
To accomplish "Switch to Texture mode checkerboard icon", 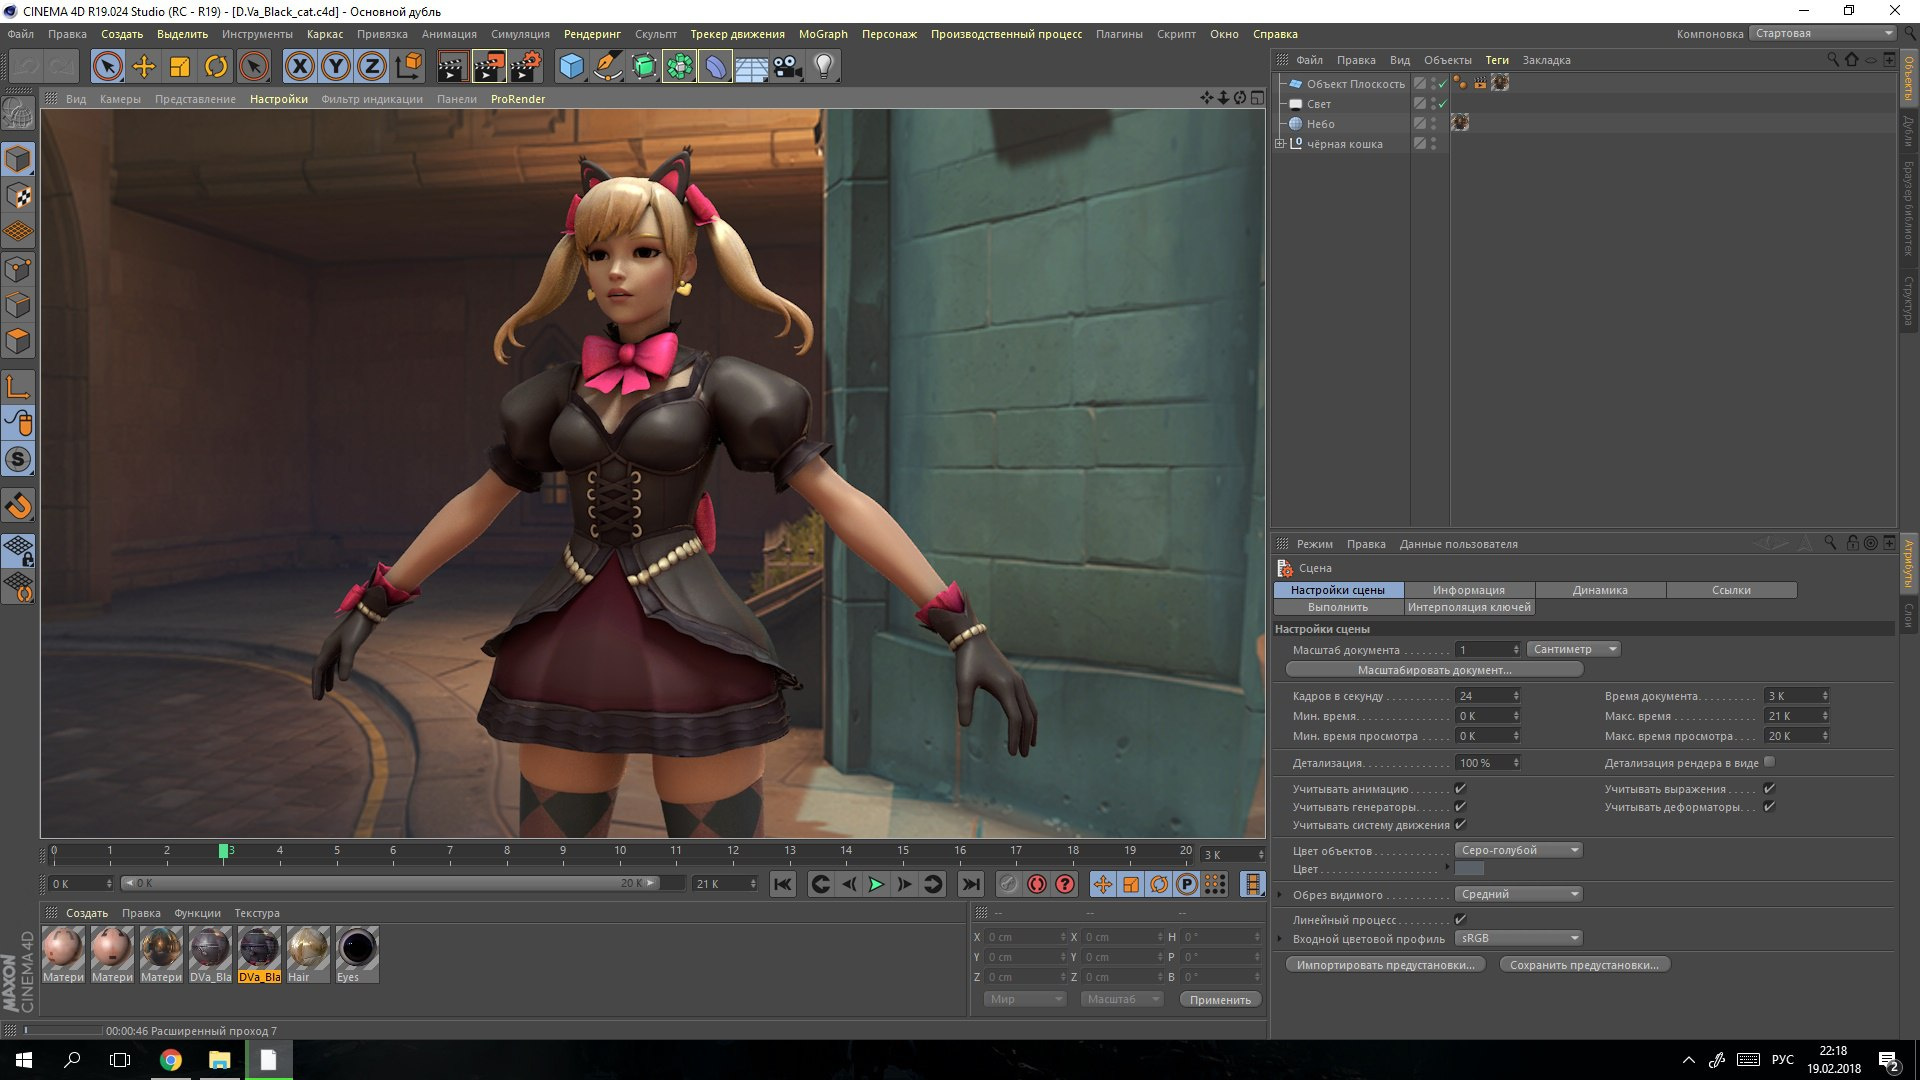I will click(18, 195).
